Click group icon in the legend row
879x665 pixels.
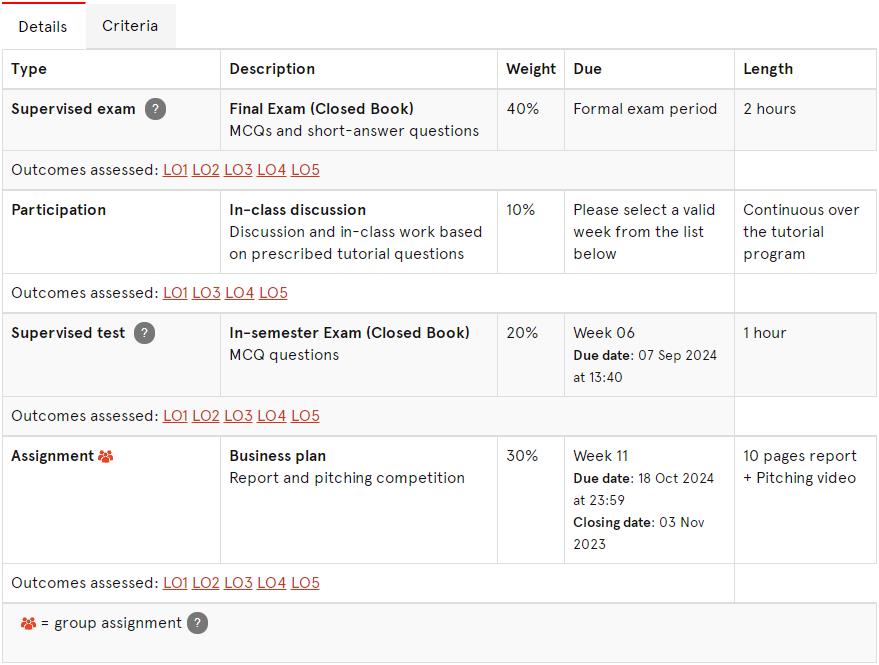pos(28,624)
